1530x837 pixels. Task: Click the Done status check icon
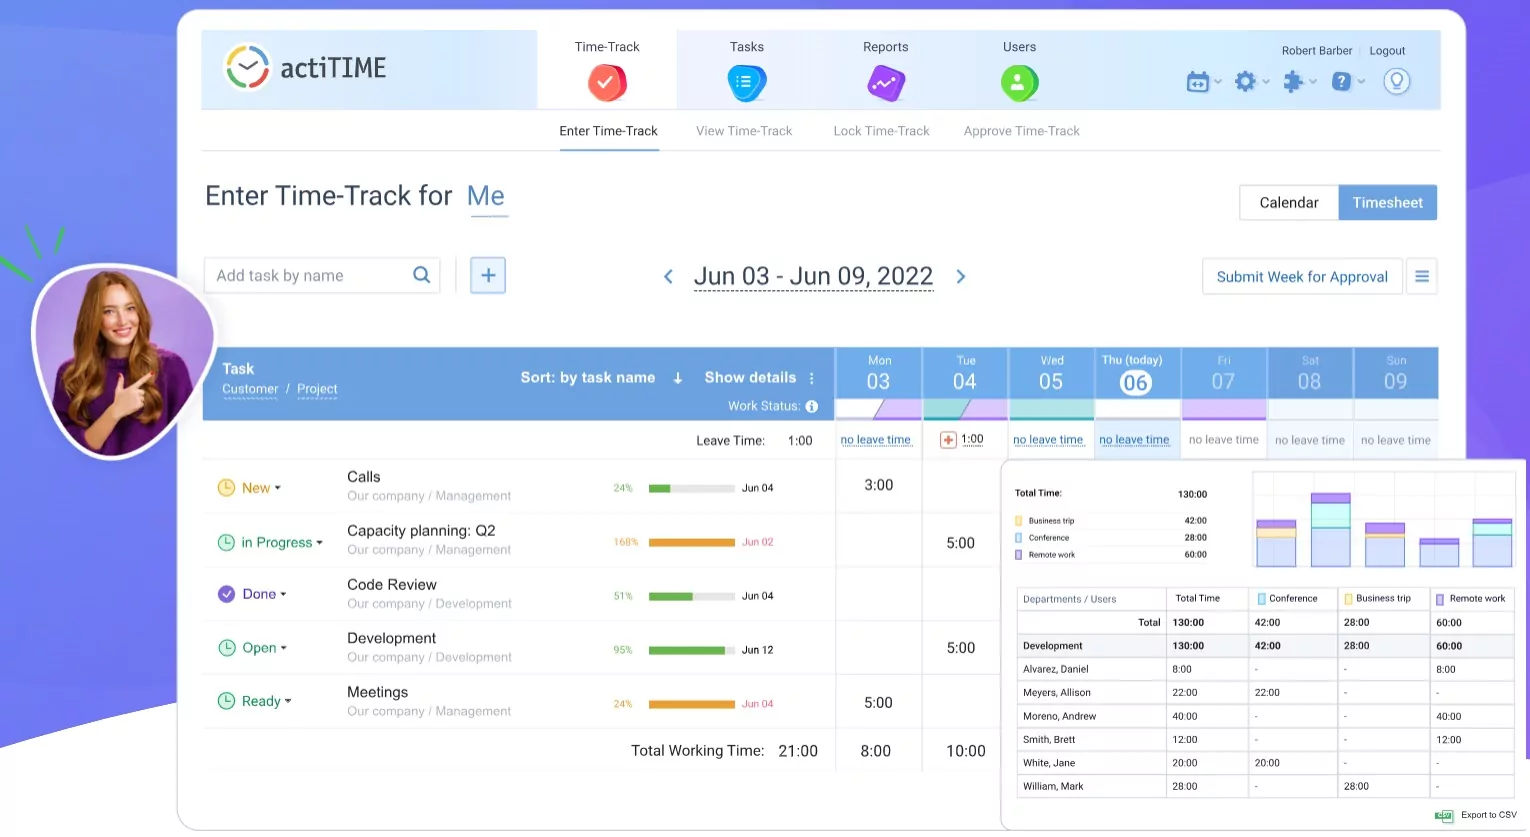[x=226, y=594]
